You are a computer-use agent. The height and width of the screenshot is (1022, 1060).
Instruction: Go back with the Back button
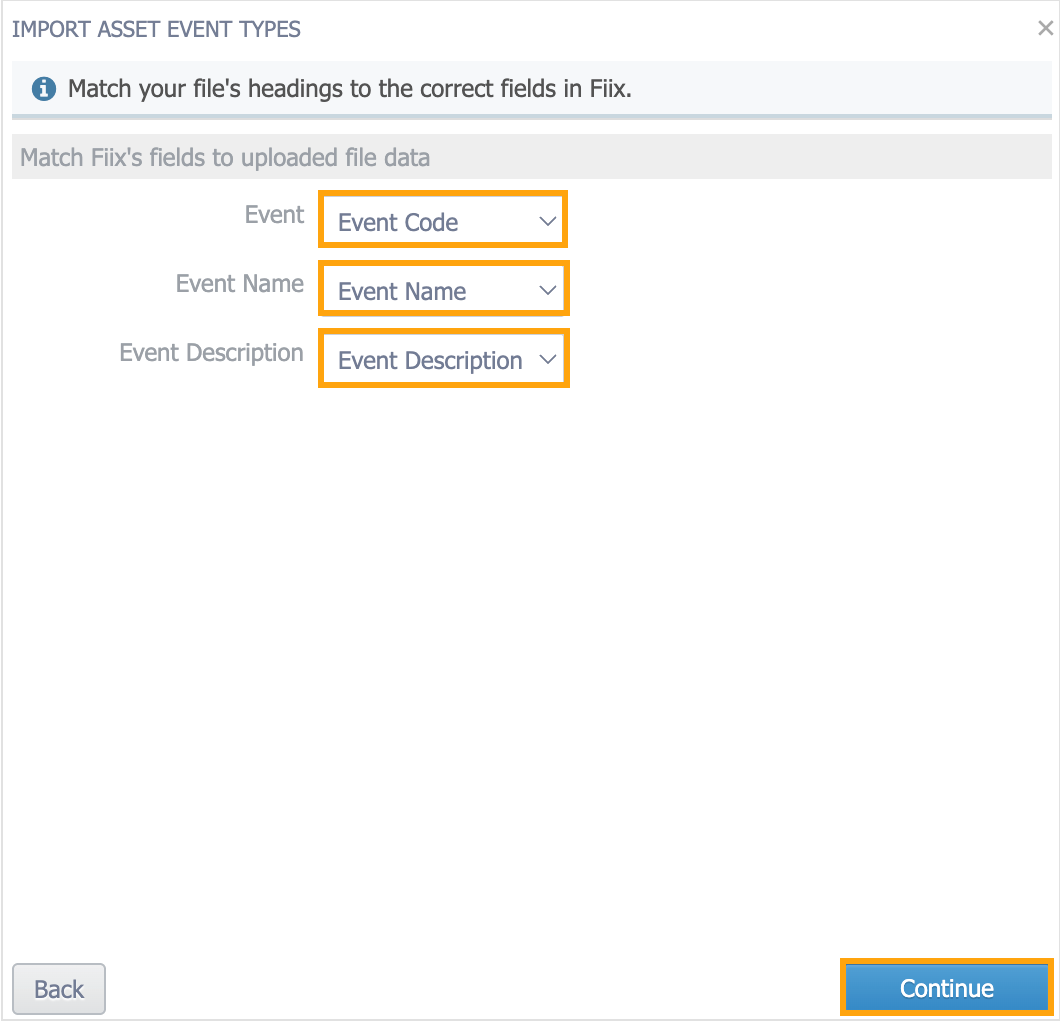[x=59, y=989]
